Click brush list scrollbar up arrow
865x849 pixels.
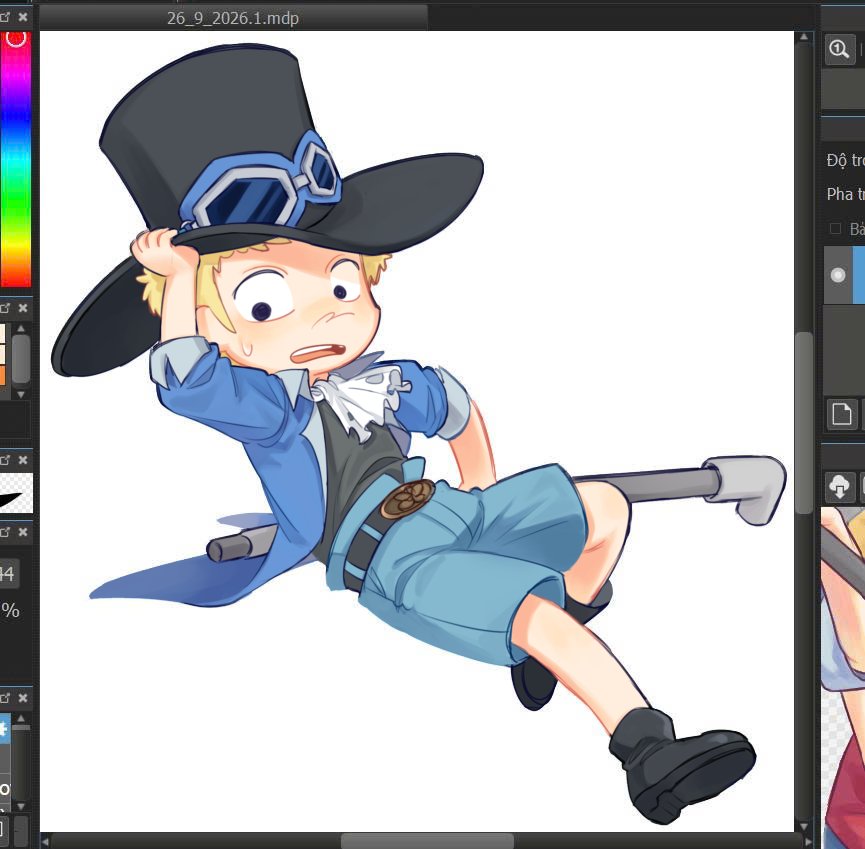21,718
